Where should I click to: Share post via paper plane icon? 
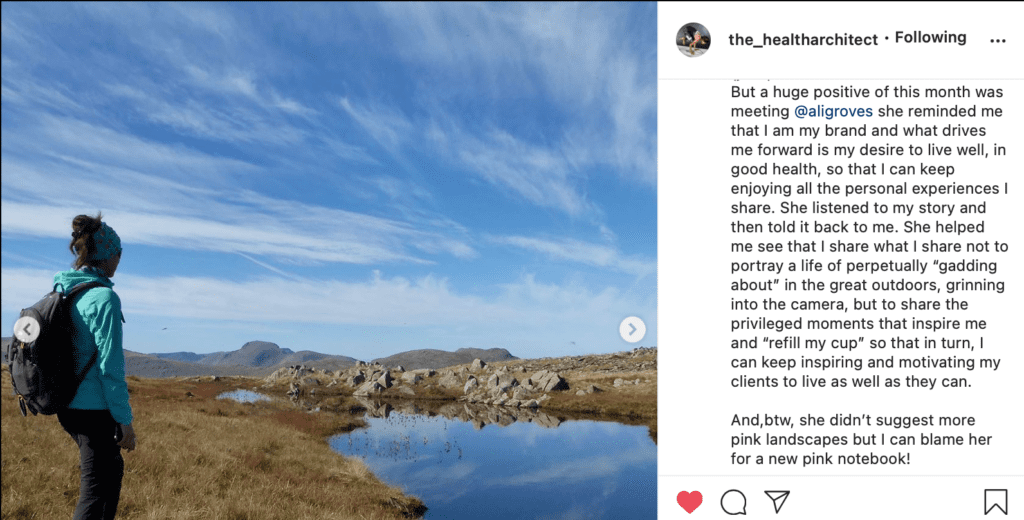coord(777,501)
